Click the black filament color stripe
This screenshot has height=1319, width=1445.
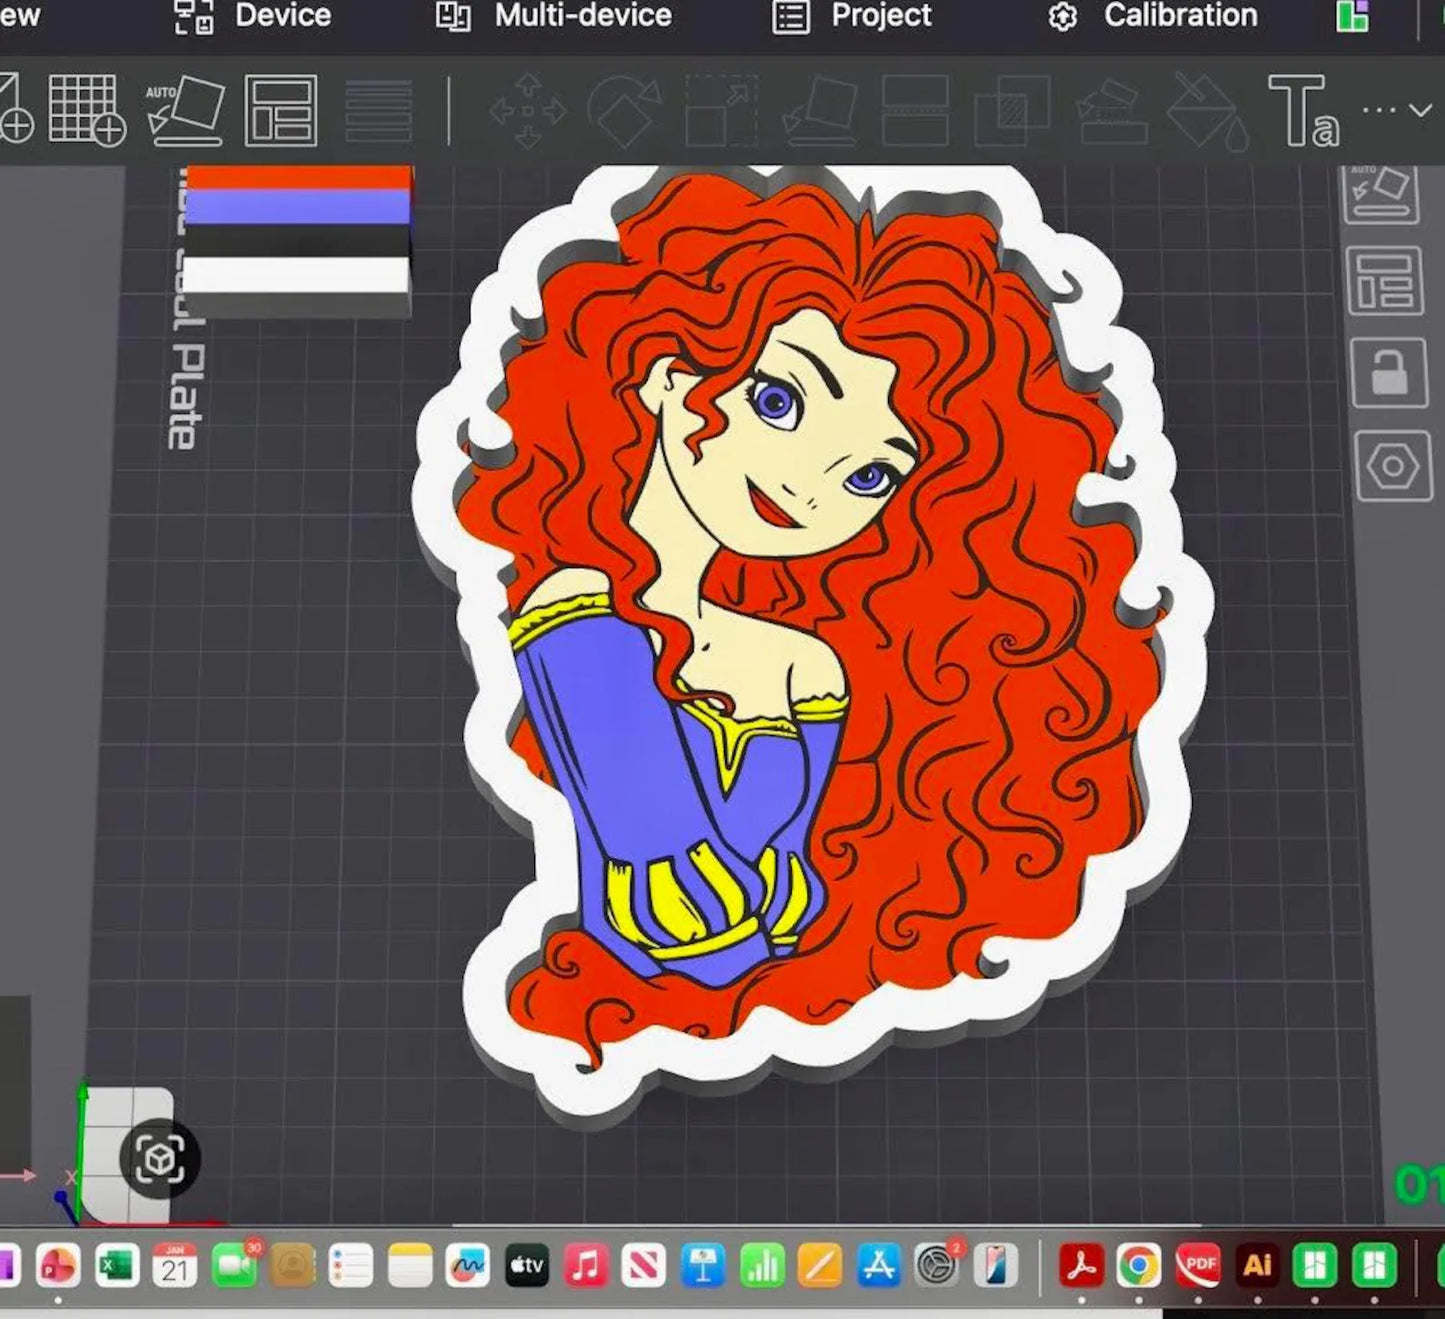(297, 241)
